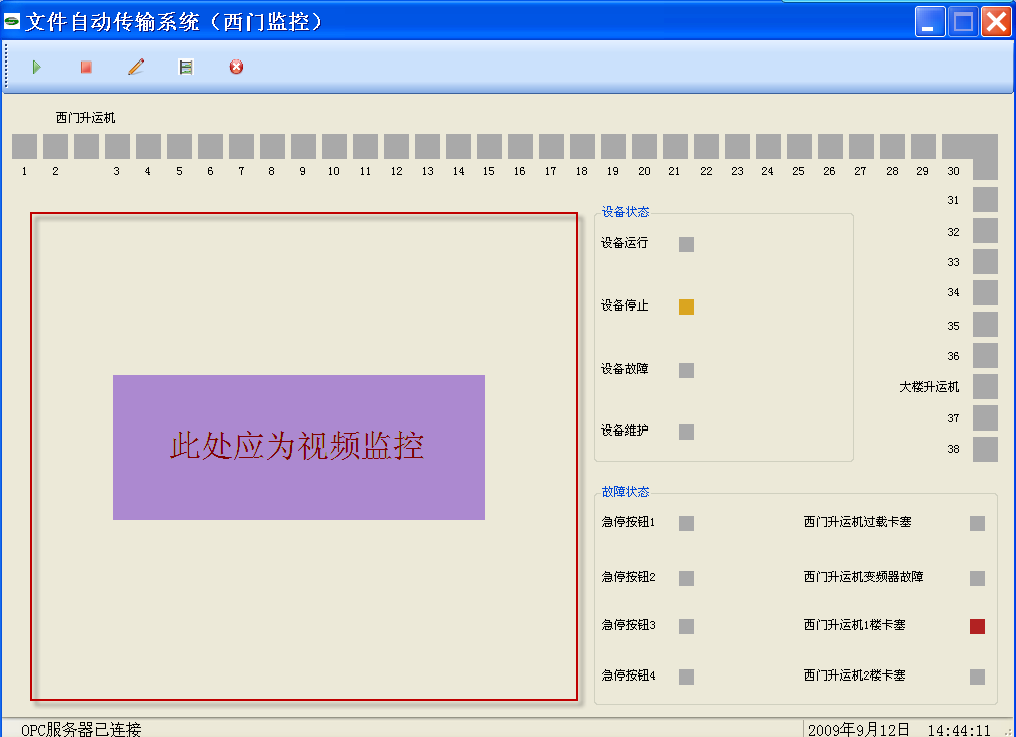Viewport: 1016px width, 737px height.
Task: Click position indicator square numbered 29
Action: 923,146
